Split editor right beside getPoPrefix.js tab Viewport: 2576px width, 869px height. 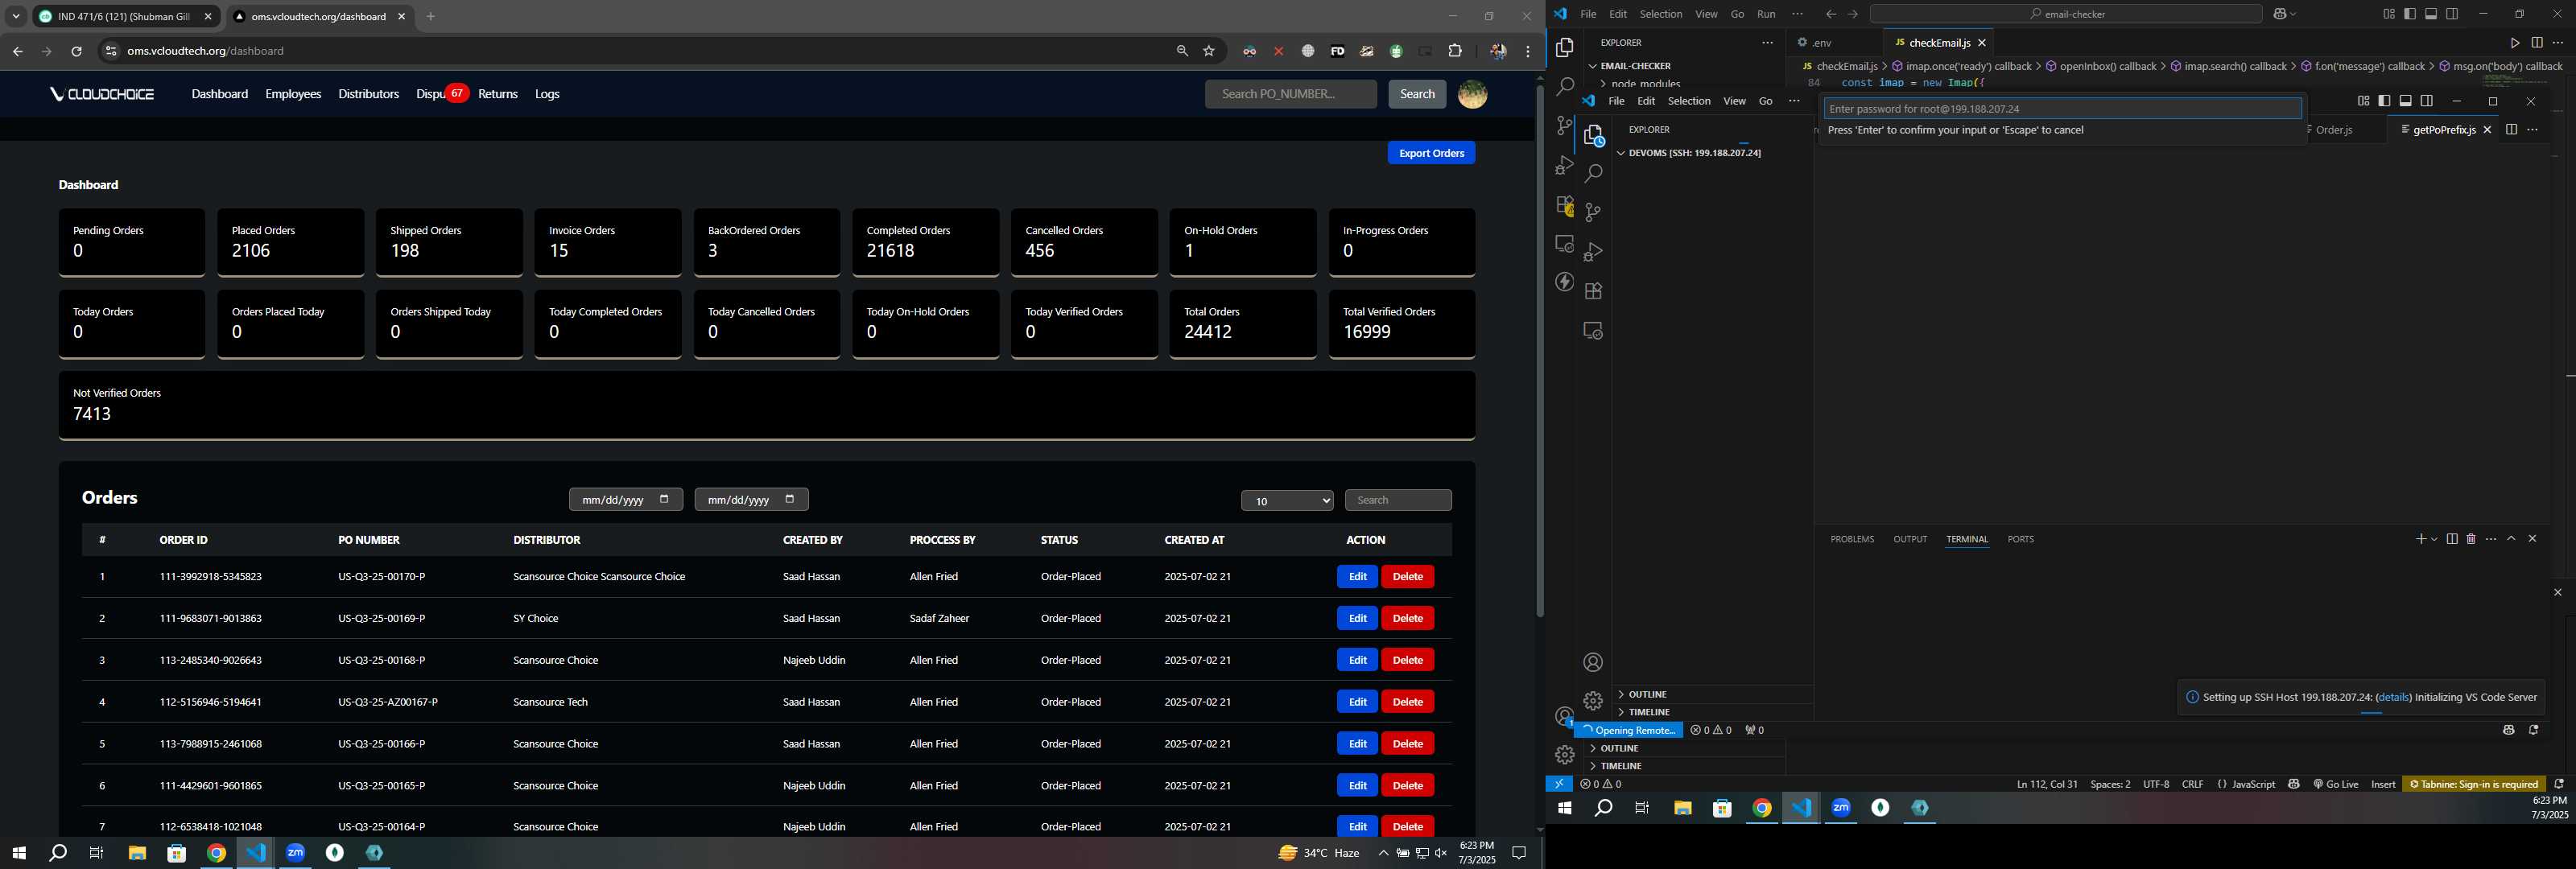point(2511,129)
